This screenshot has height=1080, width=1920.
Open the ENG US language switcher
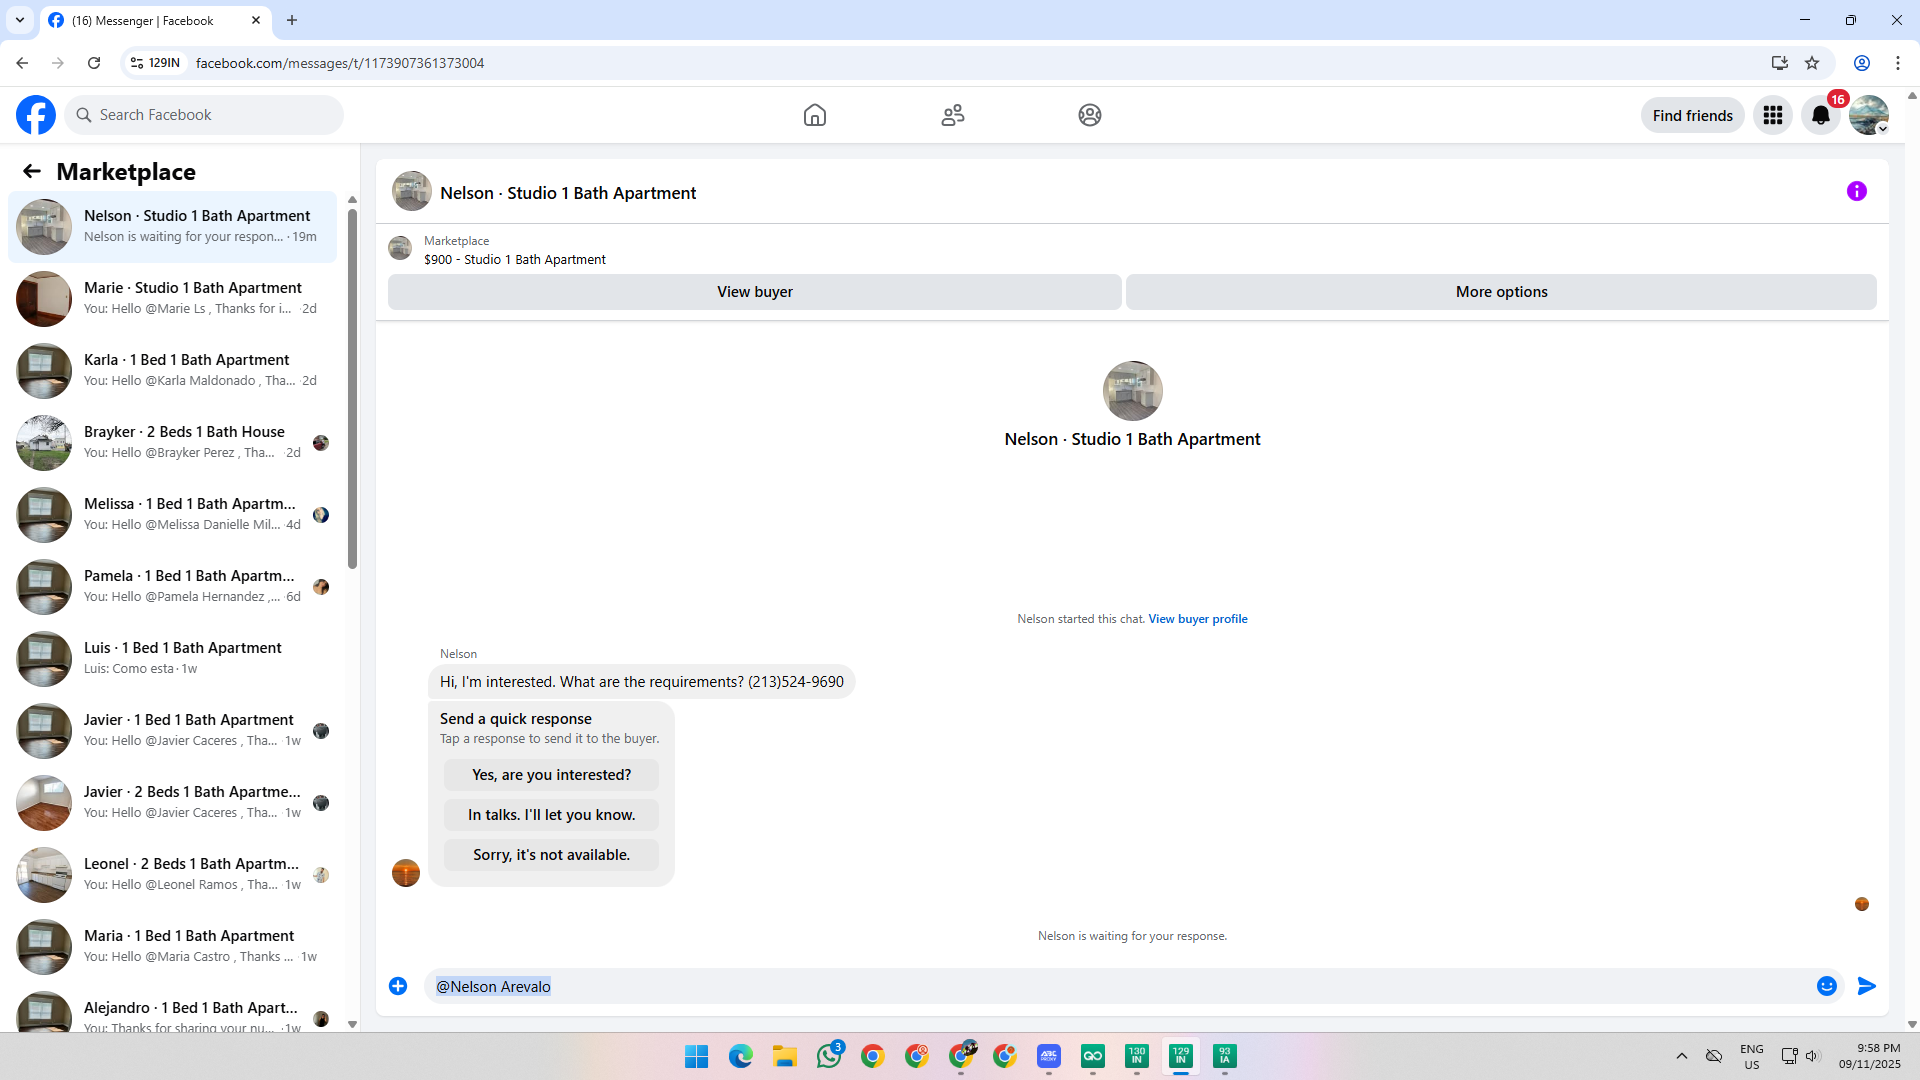(x=1752, y=1057)
